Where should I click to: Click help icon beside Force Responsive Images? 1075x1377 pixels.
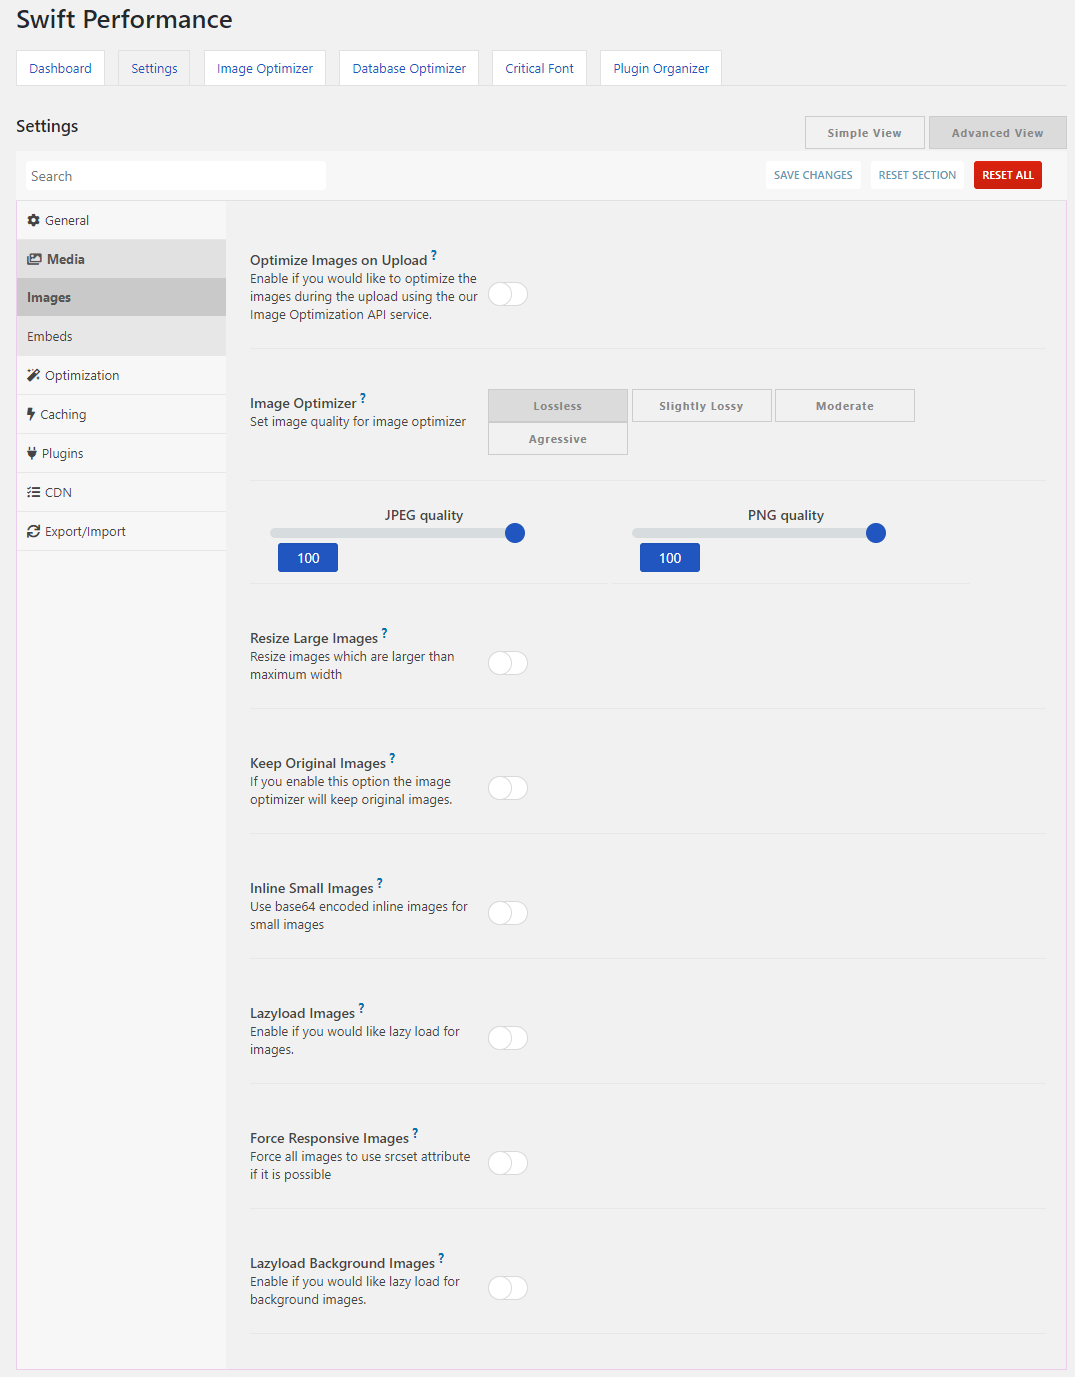pos(415,1133)
